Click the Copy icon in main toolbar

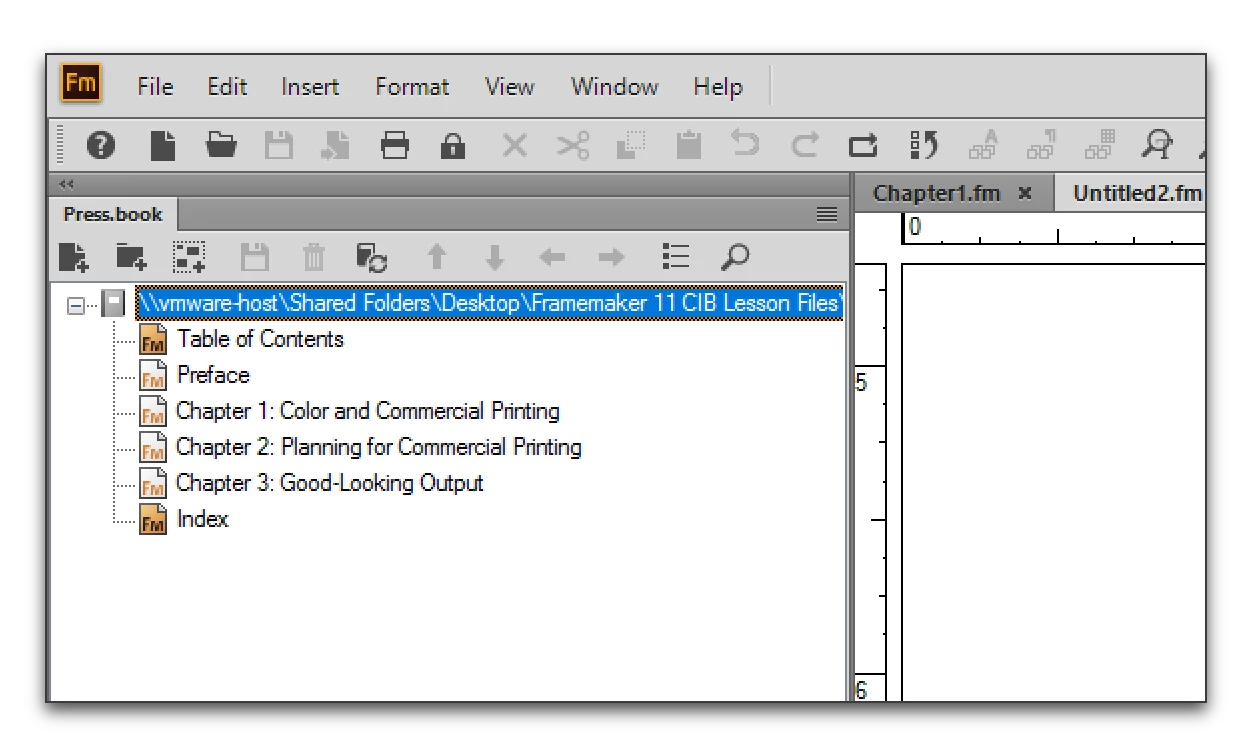click(x=631, y=146)
